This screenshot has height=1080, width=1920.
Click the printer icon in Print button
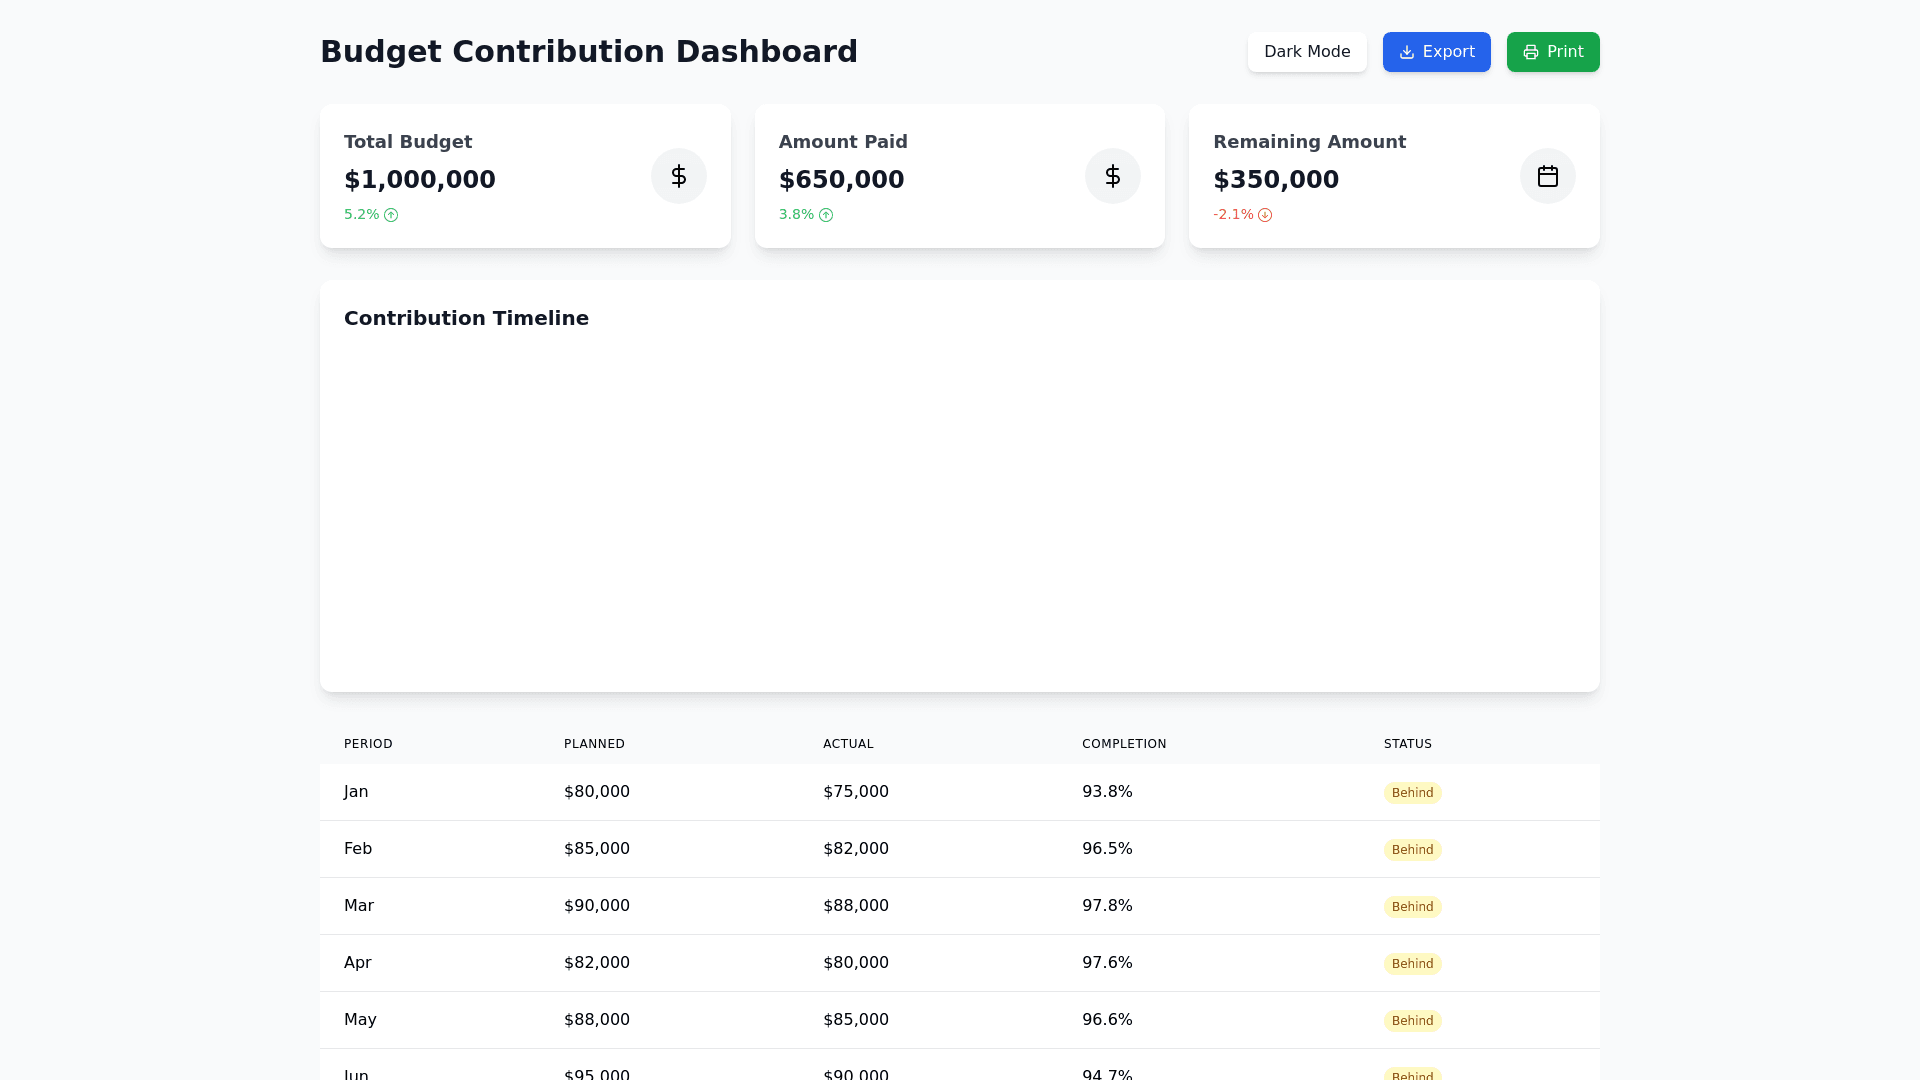tap(1530, 52)
